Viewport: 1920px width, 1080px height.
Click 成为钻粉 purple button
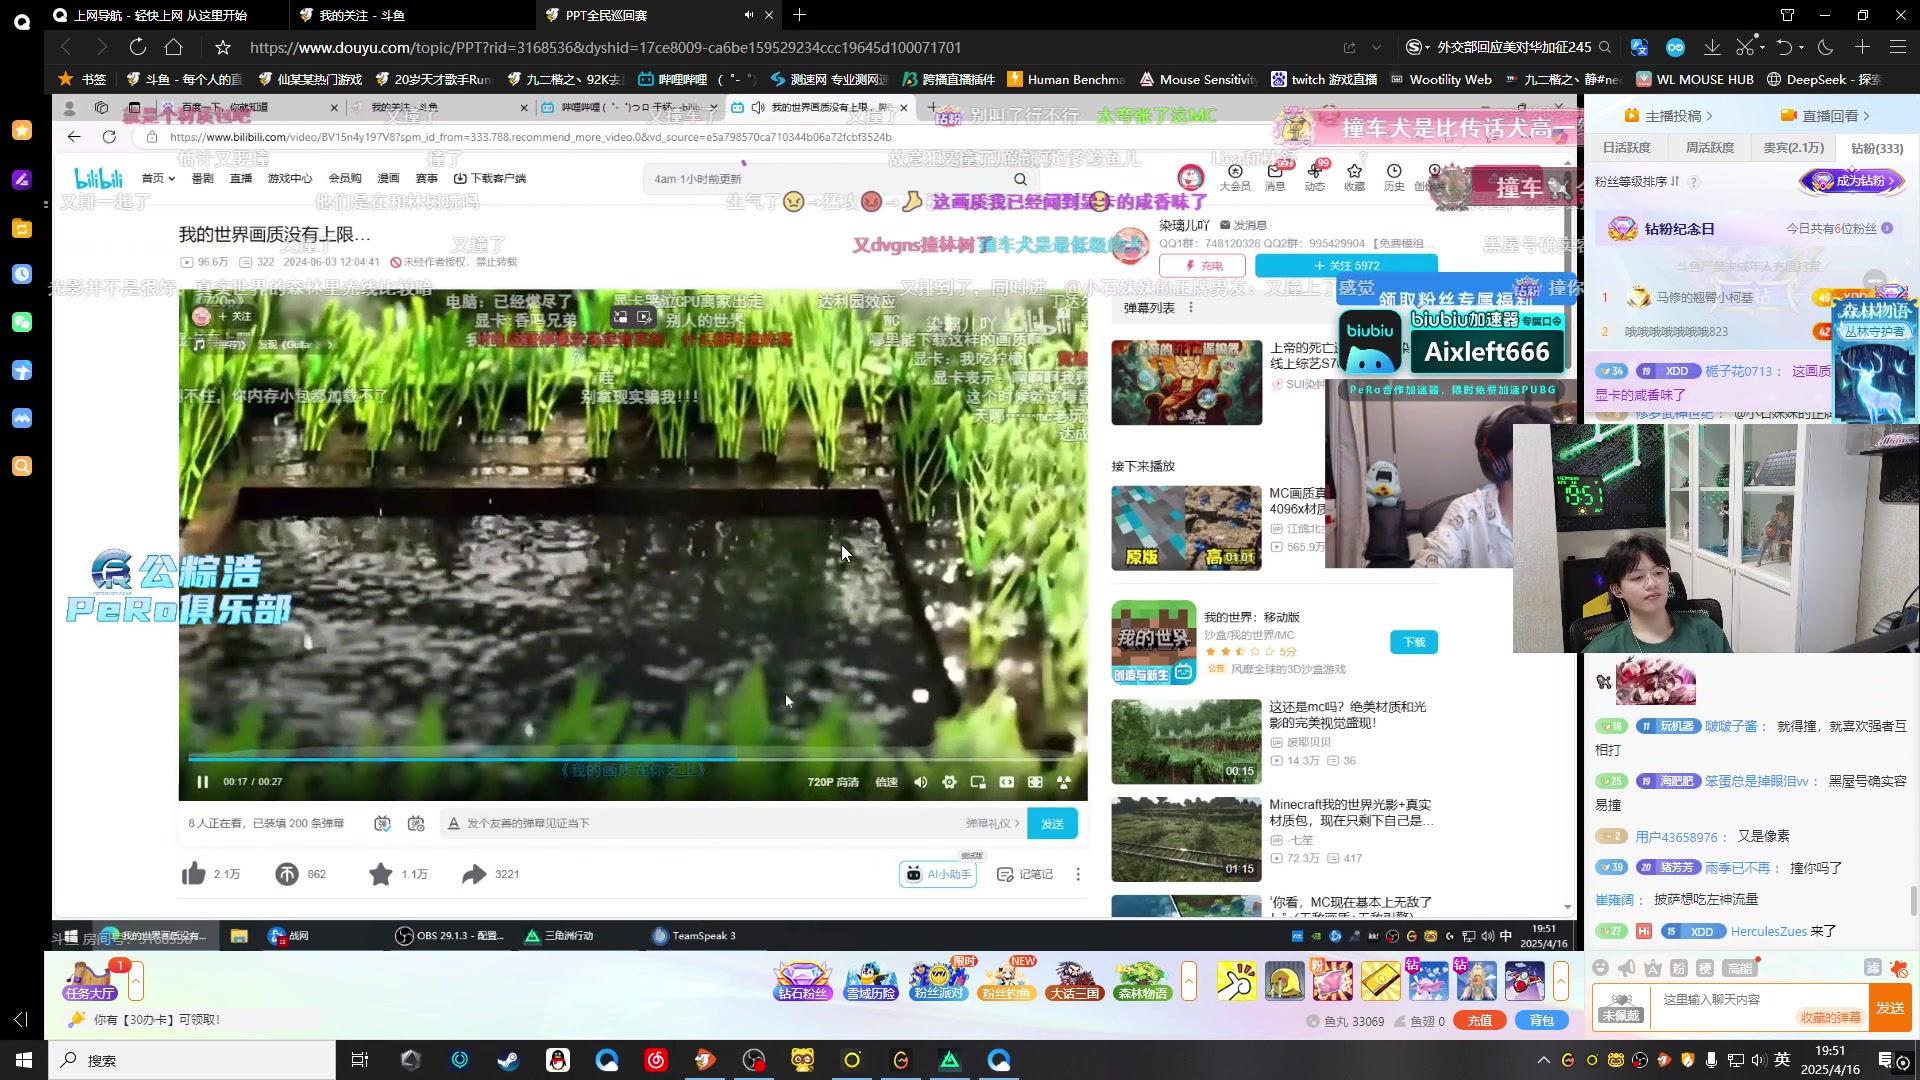(1852, 181)
